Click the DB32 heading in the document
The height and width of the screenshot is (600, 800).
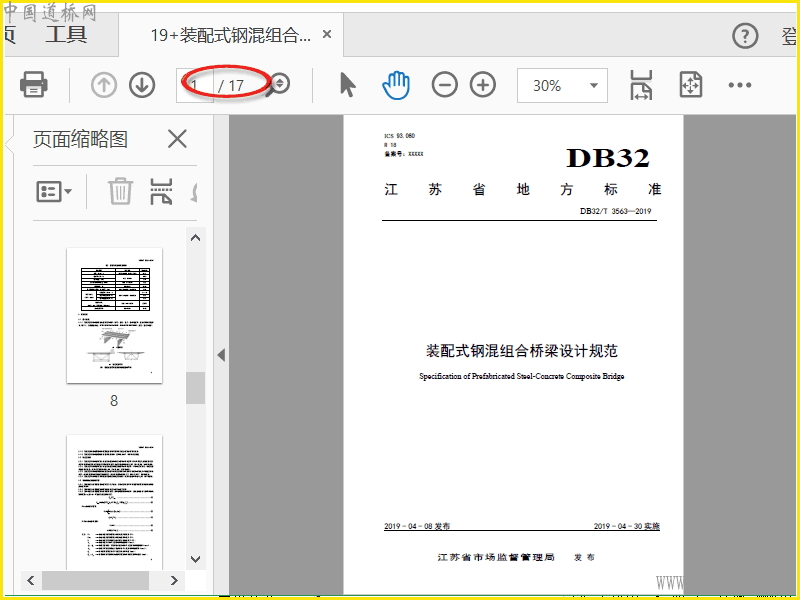coord(608,158)
